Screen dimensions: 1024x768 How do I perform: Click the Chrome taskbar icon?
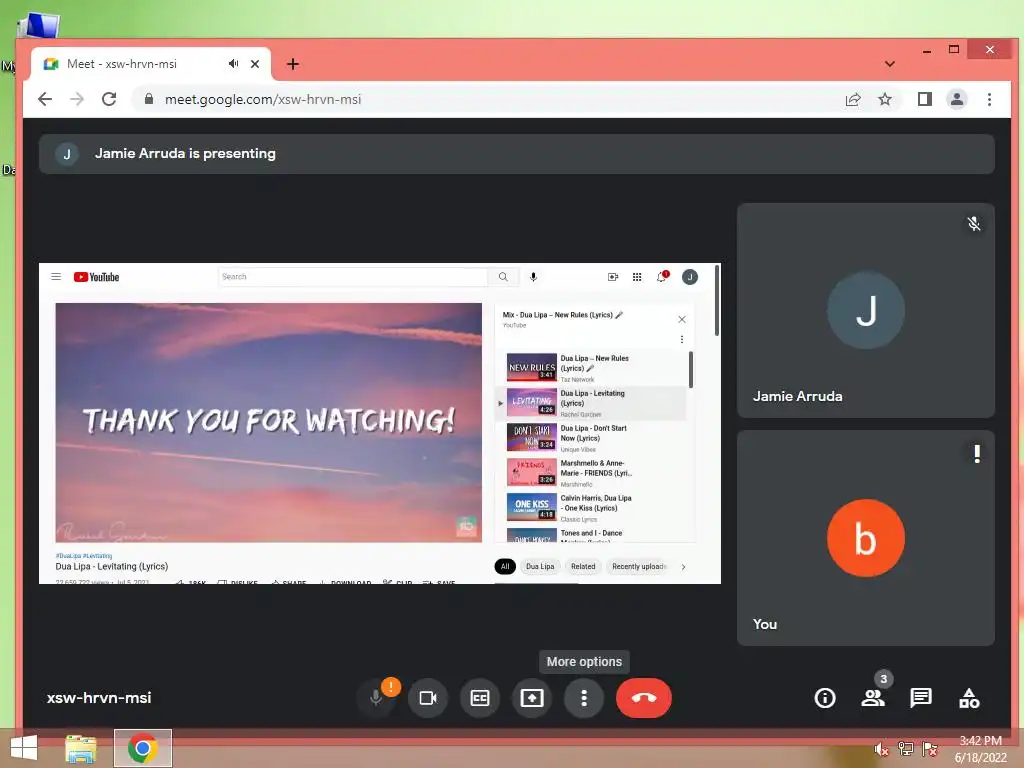(142, 748)
